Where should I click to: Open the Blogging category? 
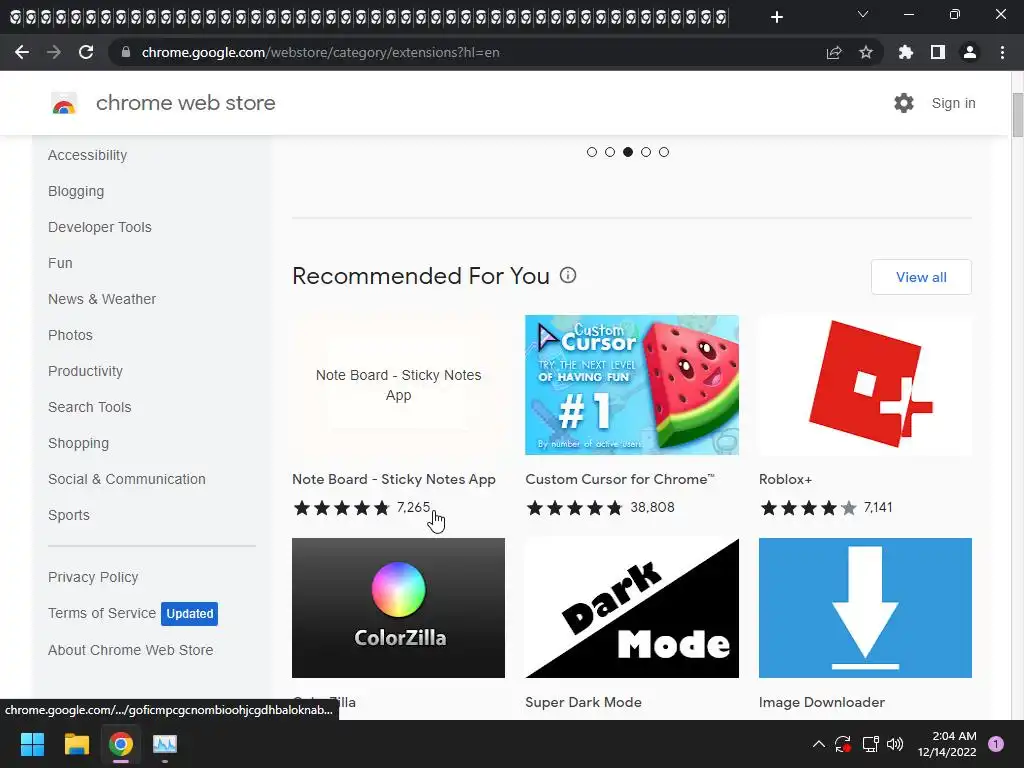tap(76, 191)
